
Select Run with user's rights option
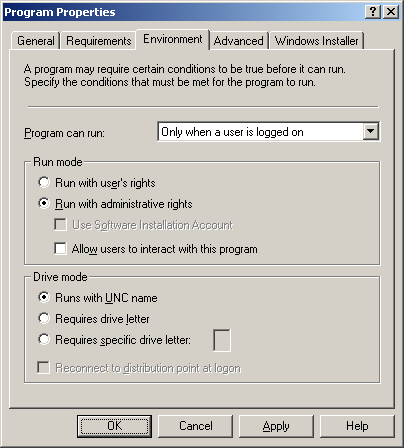[x=97, y=183]
